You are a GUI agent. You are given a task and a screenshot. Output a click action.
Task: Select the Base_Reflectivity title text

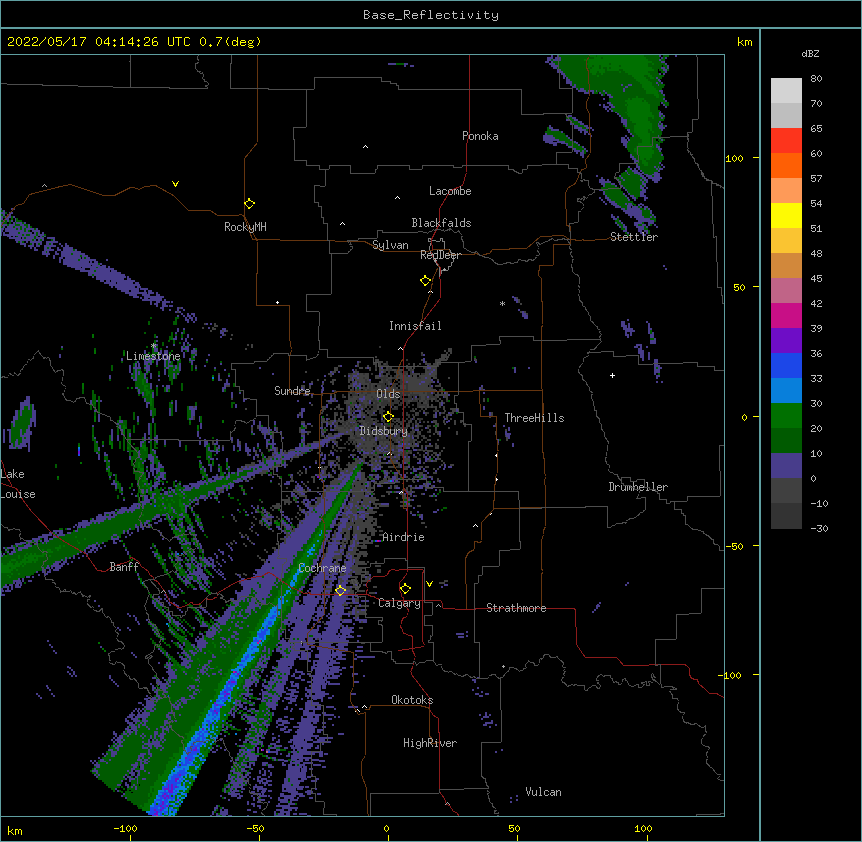(x=431, y=15)
